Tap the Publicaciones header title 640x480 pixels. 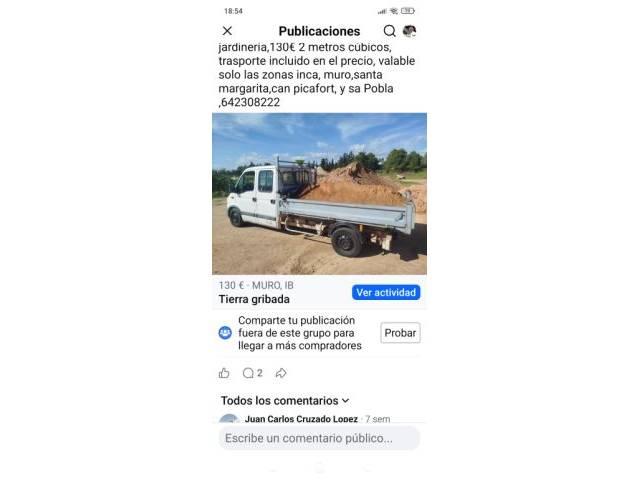[319, 31]
